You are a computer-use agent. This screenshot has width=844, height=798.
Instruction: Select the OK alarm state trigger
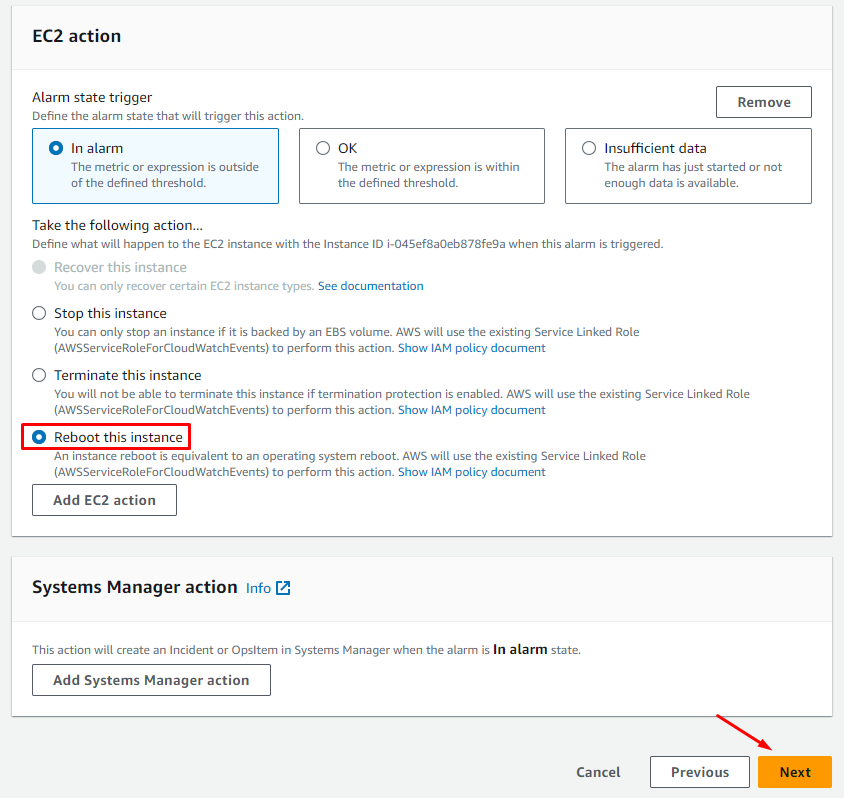pyautogui.click(x=323, y=148)
